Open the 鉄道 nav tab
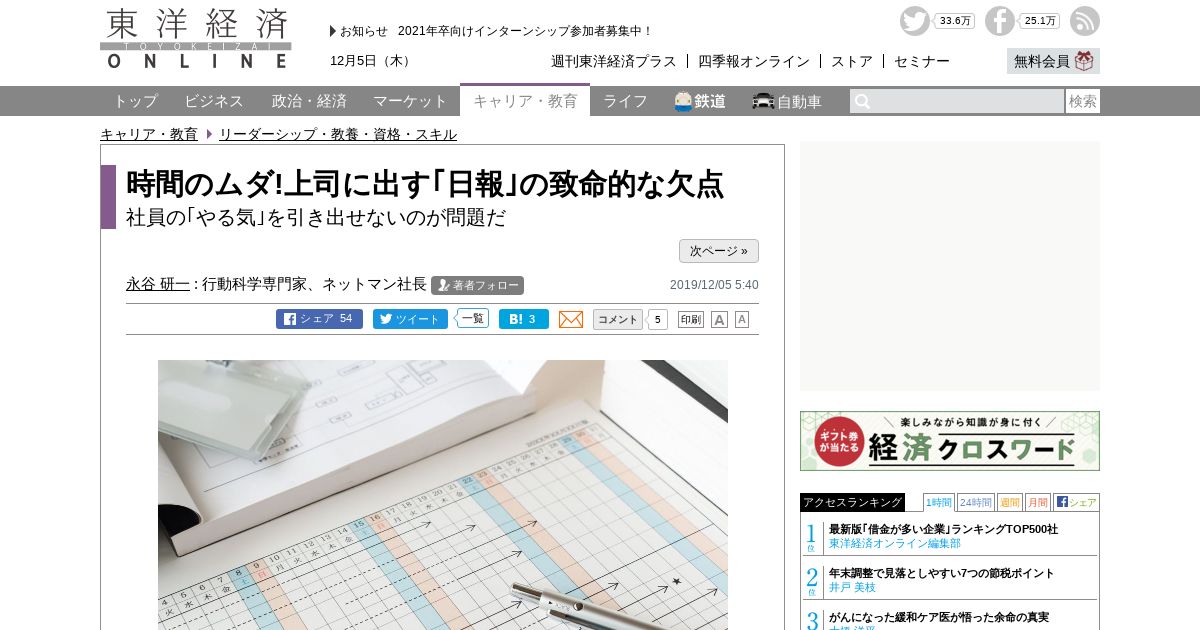Screen dimensions: 1200x630 click(700, 101)
